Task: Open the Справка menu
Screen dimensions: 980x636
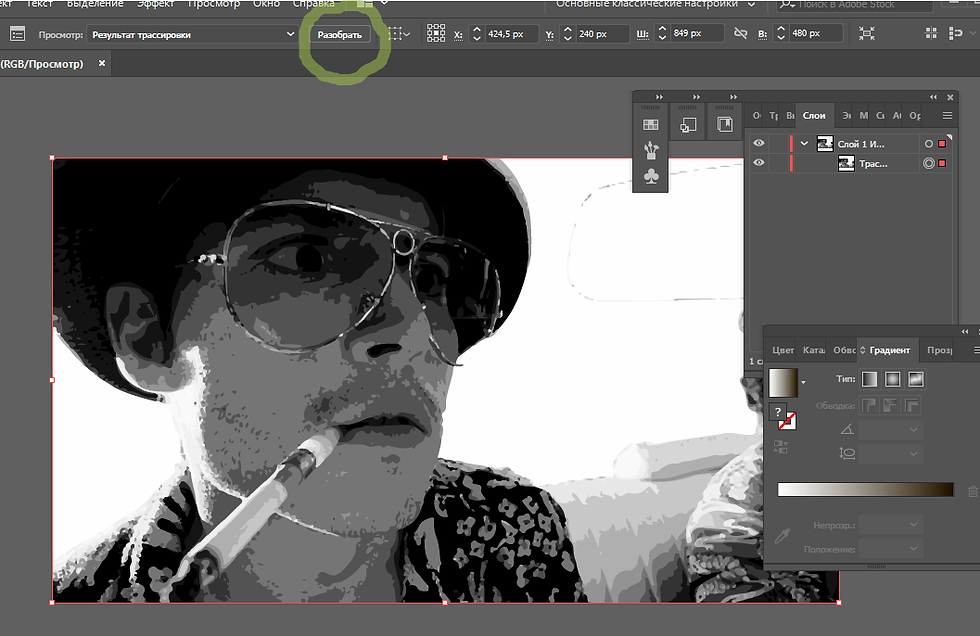Action: point(314,4)
